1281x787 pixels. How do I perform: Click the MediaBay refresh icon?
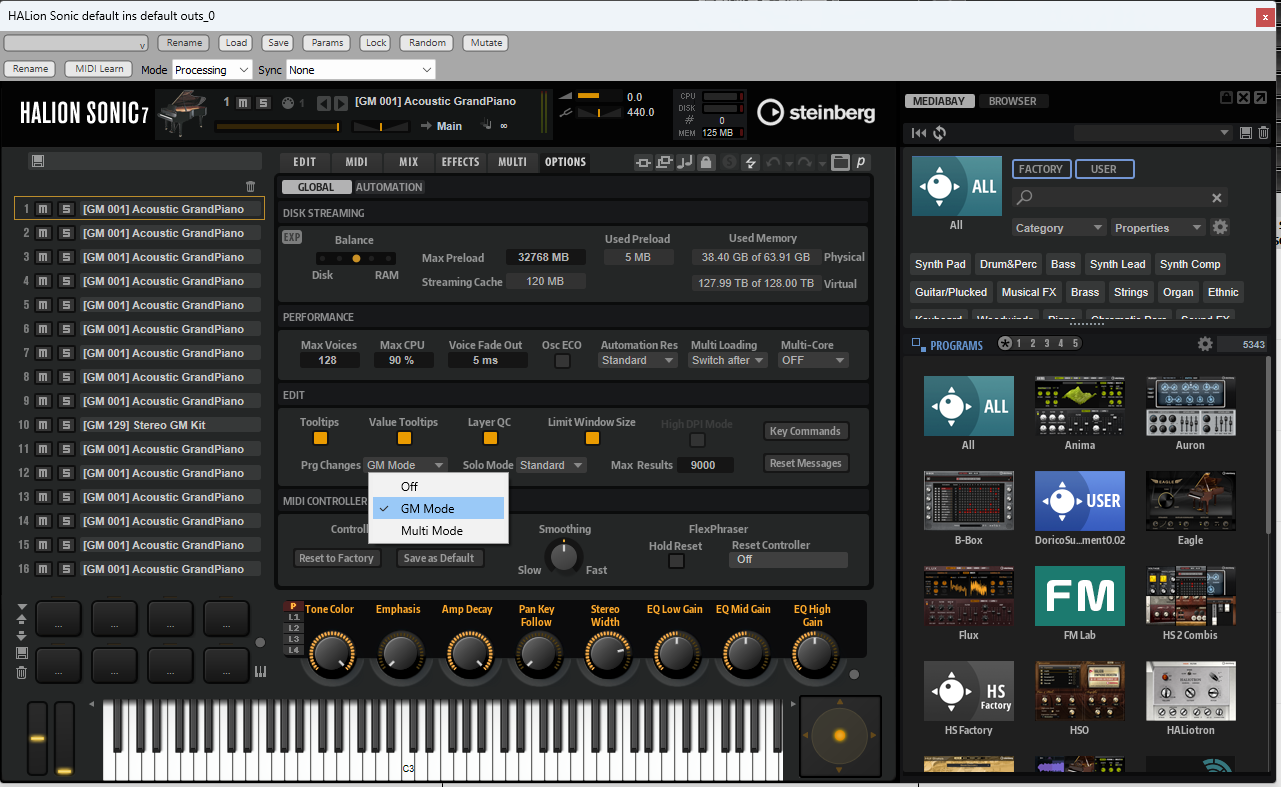tap(939, 133)
